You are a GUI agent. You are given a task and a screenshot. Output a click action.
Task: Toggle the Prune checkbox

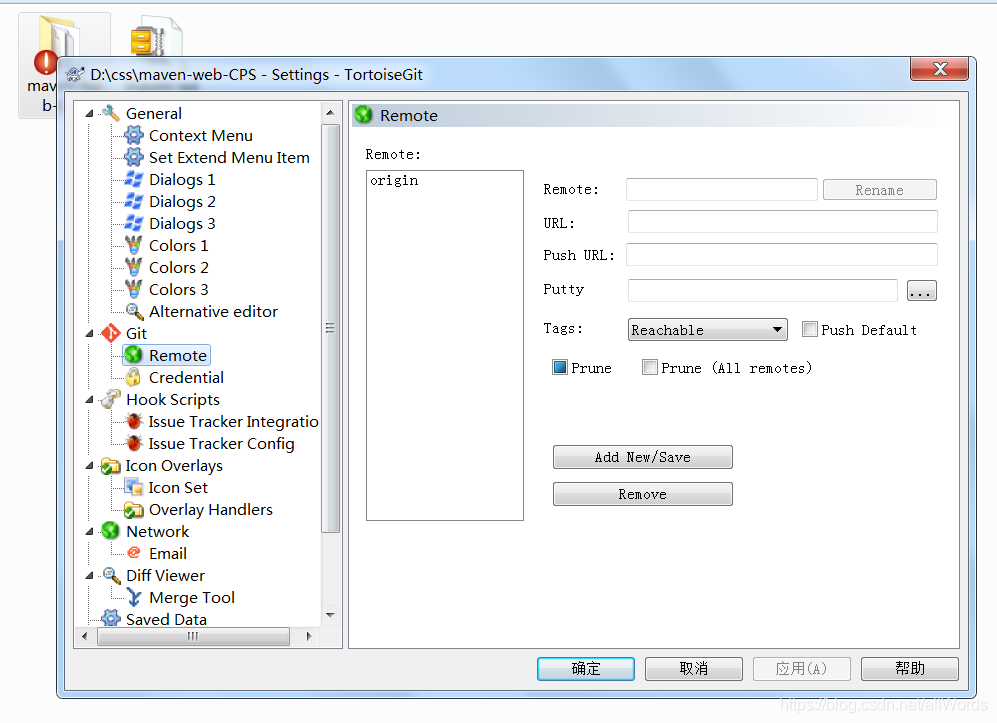point(560,367)
